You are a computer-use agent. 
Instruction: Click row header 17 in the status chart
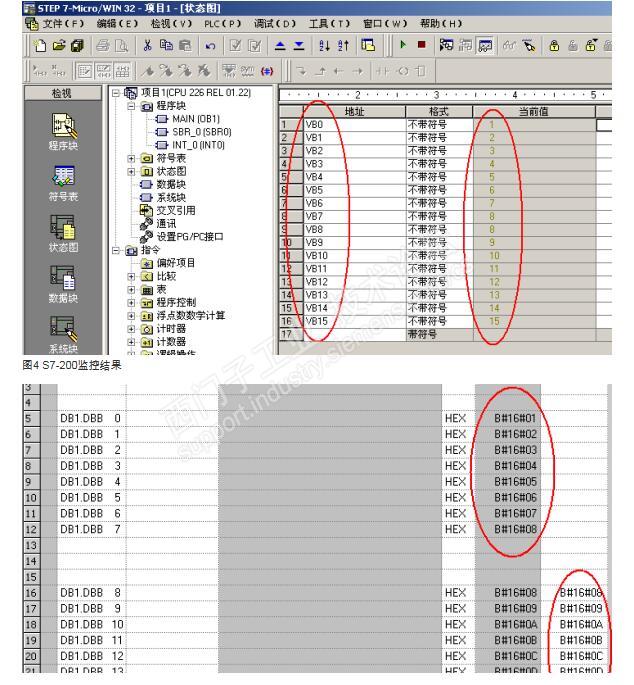click(x=291, y=335)
